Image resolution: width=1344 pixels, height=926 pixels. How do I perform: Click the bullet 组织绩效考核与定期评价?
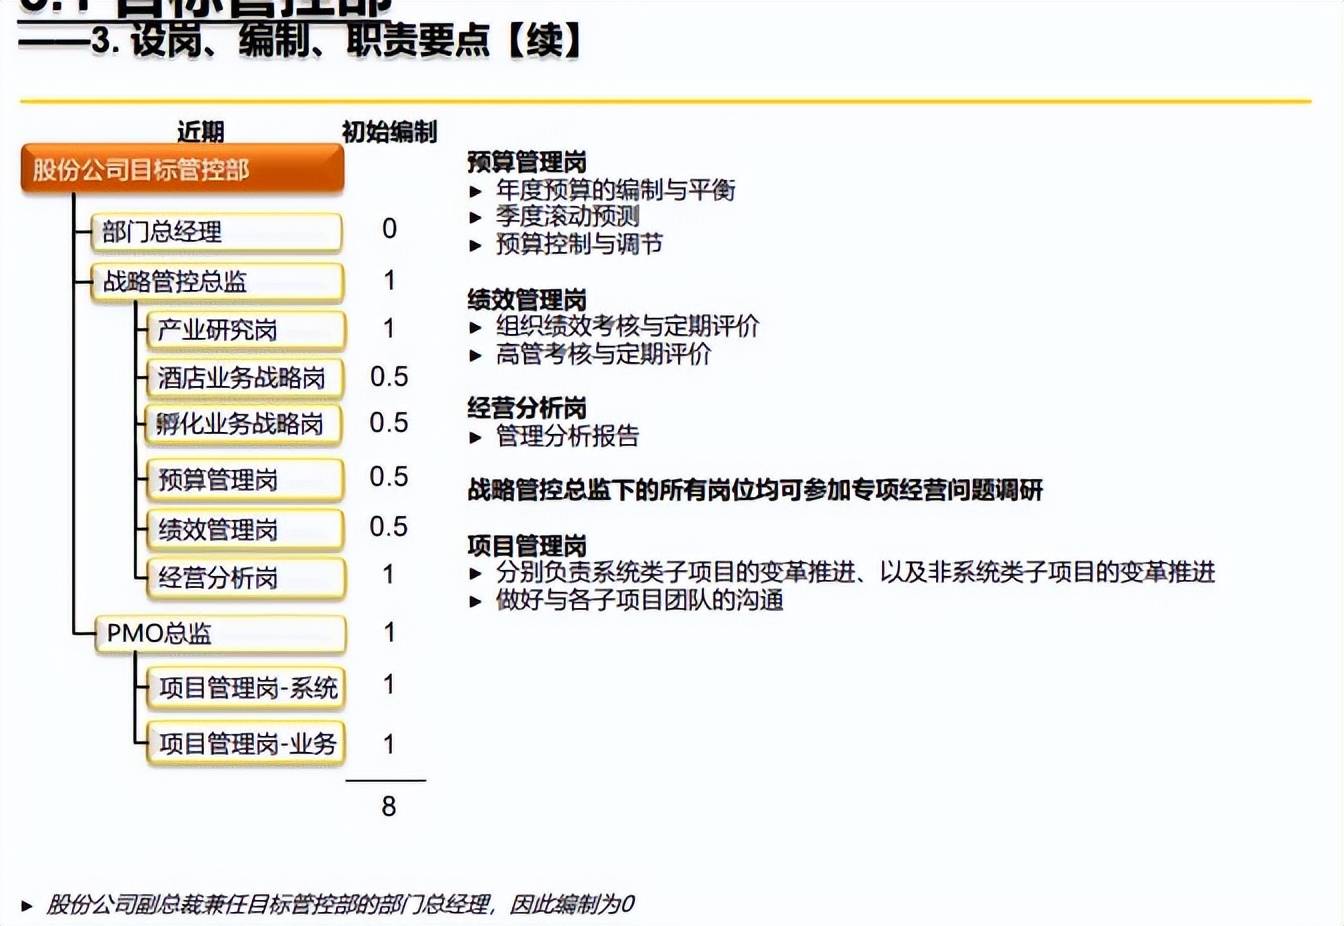point(627,326)
